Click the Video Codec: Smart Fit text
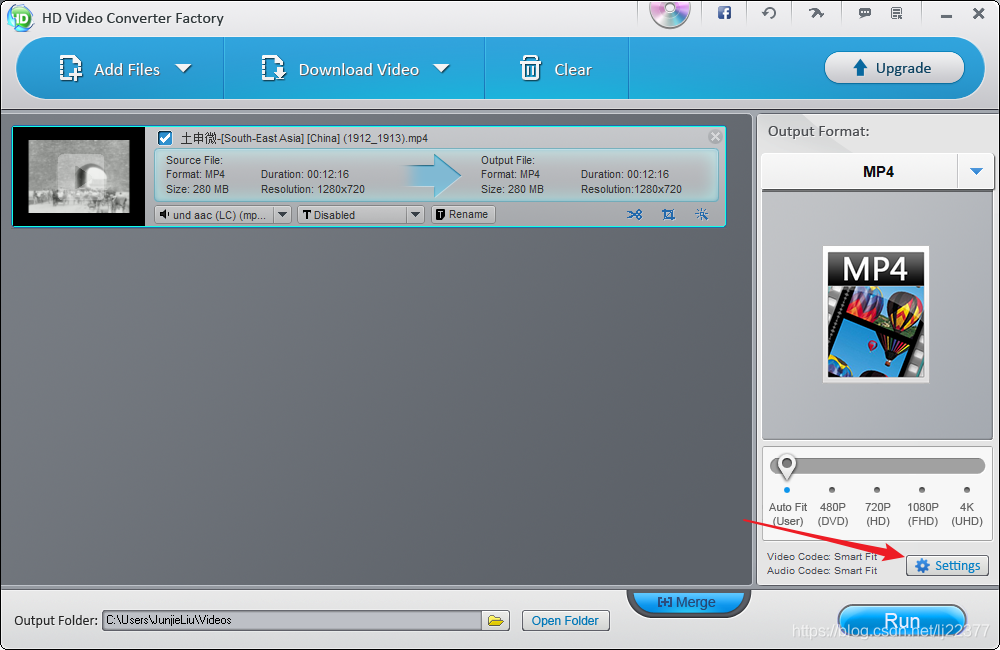The height and width of the screenshot is (650, 1000). tap(822, 556)
